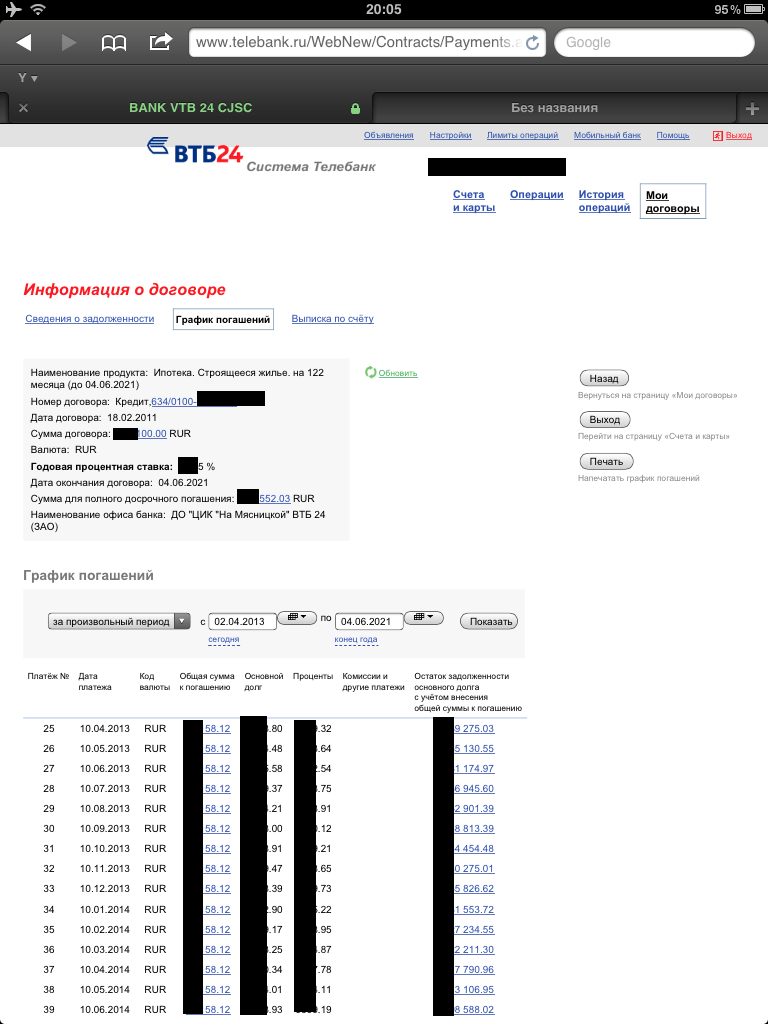Click the Помощь link

tap(673, 135)
